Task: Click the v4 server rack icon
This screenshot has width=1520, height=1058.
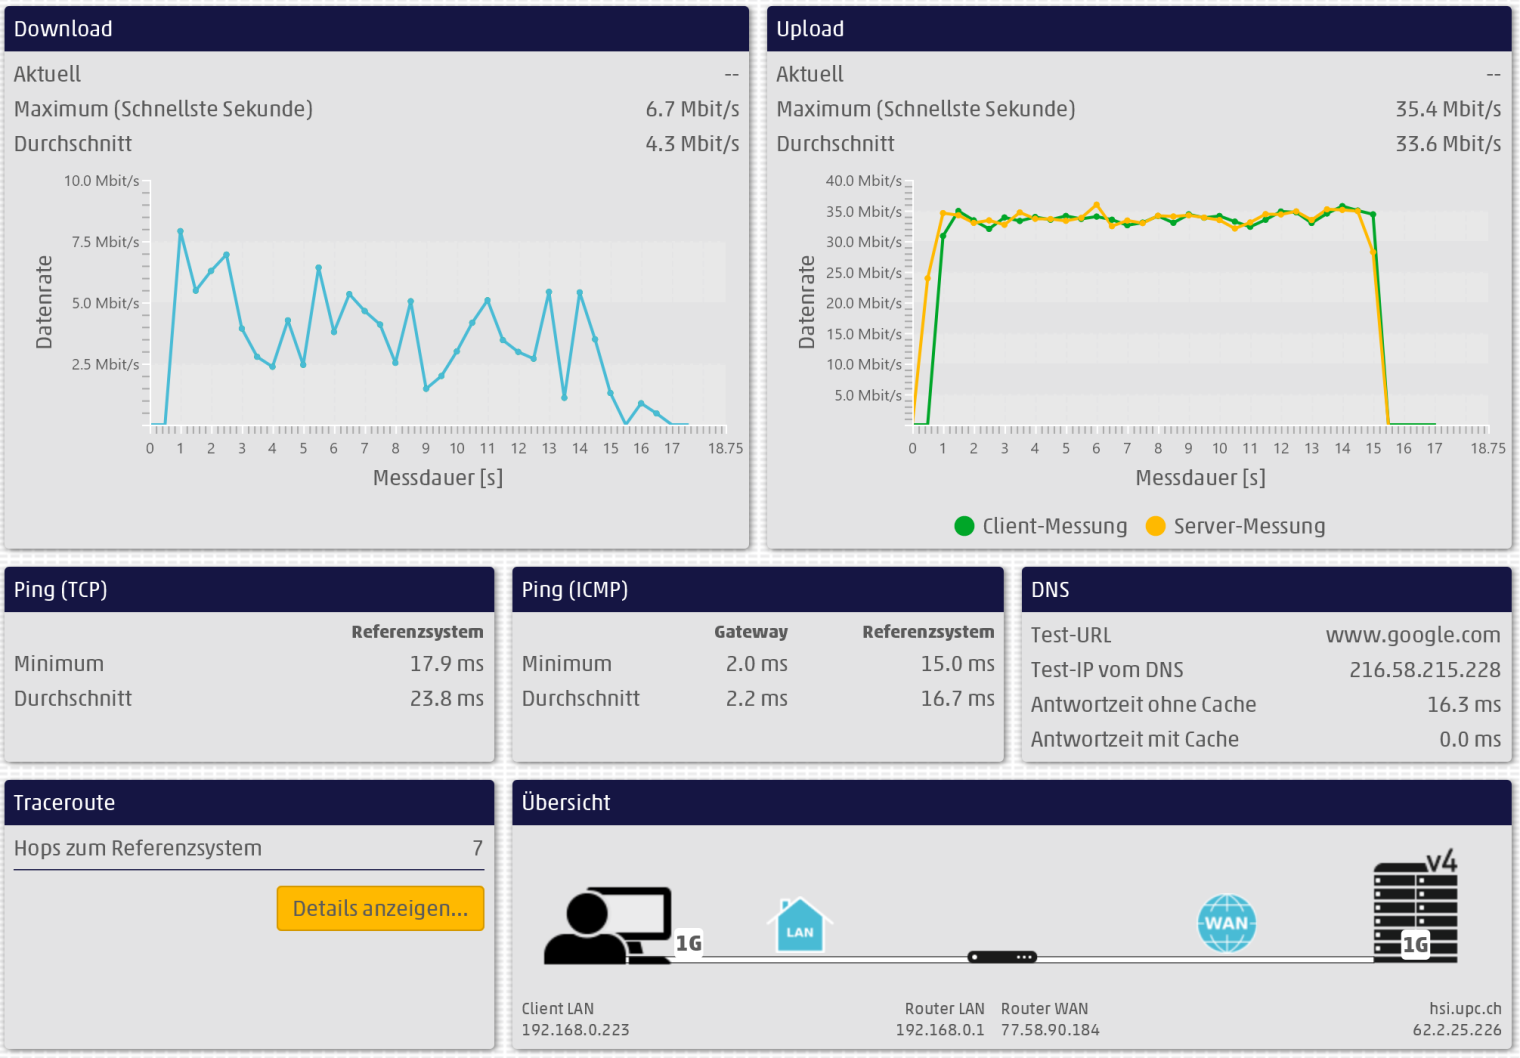Action: coord(1414,908)
